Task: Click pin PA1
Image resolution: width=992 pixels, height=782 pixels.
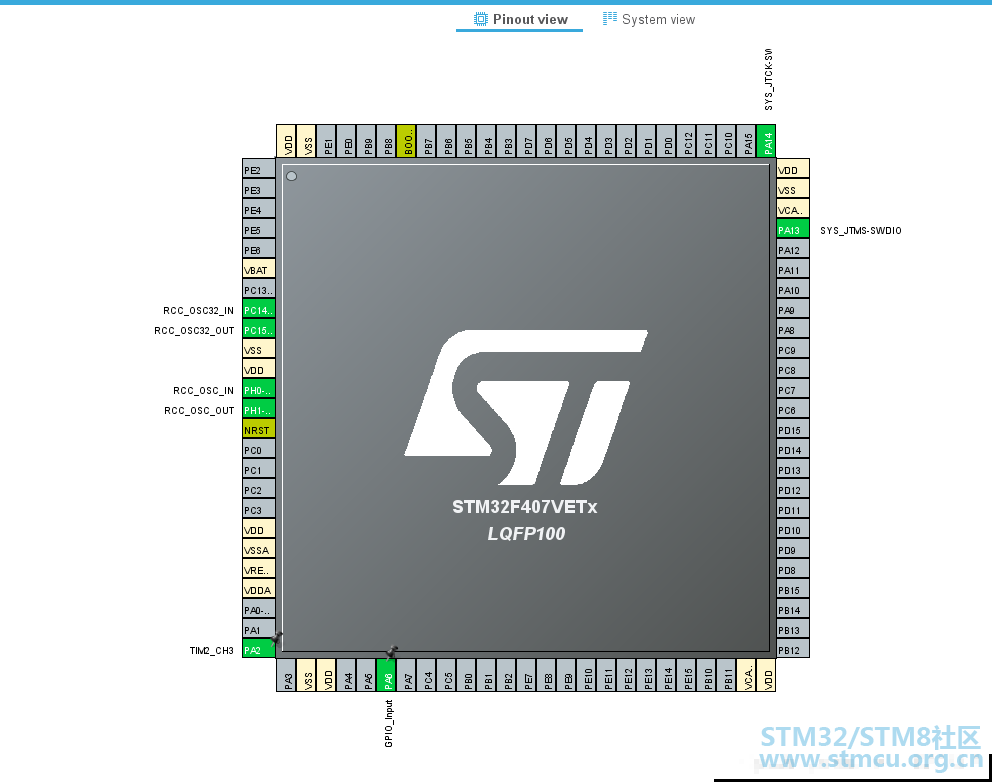Action: 259,630
